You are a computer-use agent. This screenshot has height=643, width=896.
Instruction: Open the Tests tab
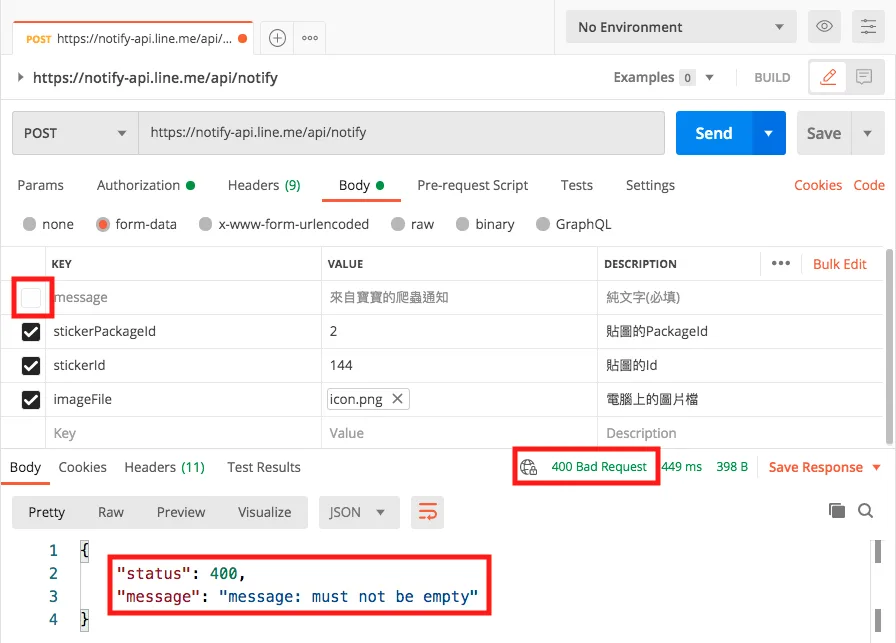coord(577,185)
